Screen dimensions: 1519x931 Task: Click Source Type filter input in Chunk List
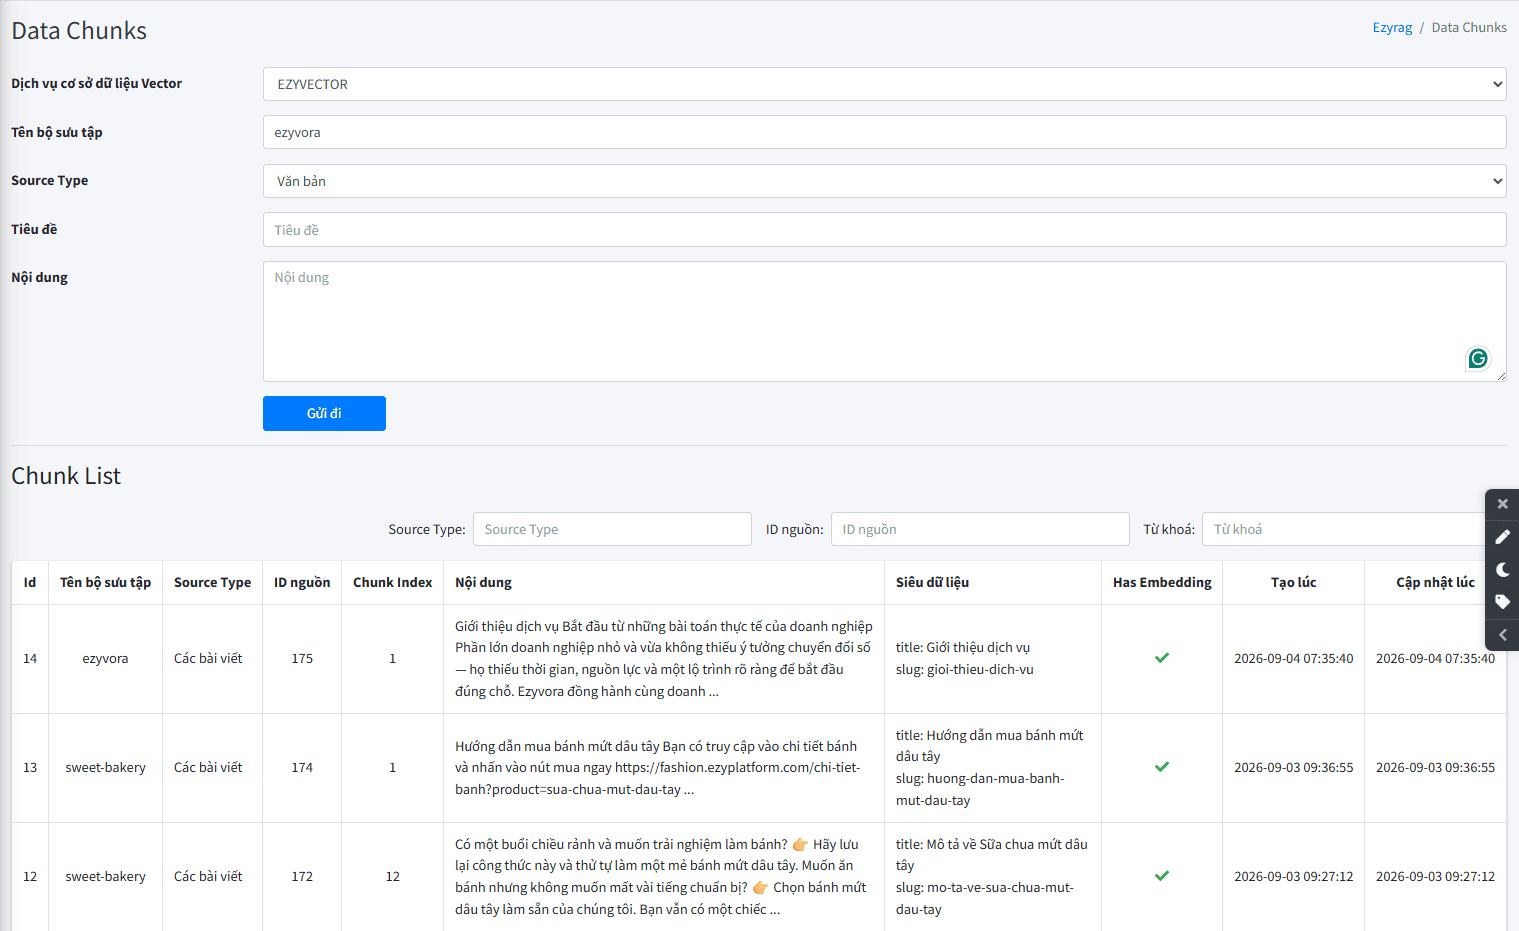click(612, 529)
